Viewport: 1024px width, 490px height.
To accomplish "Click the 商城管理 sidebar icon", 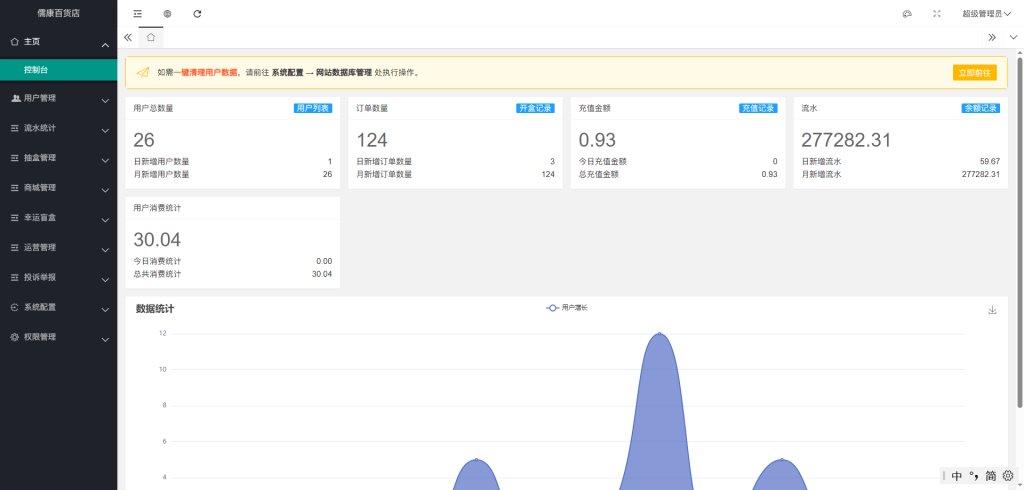I will coord(15,188).
